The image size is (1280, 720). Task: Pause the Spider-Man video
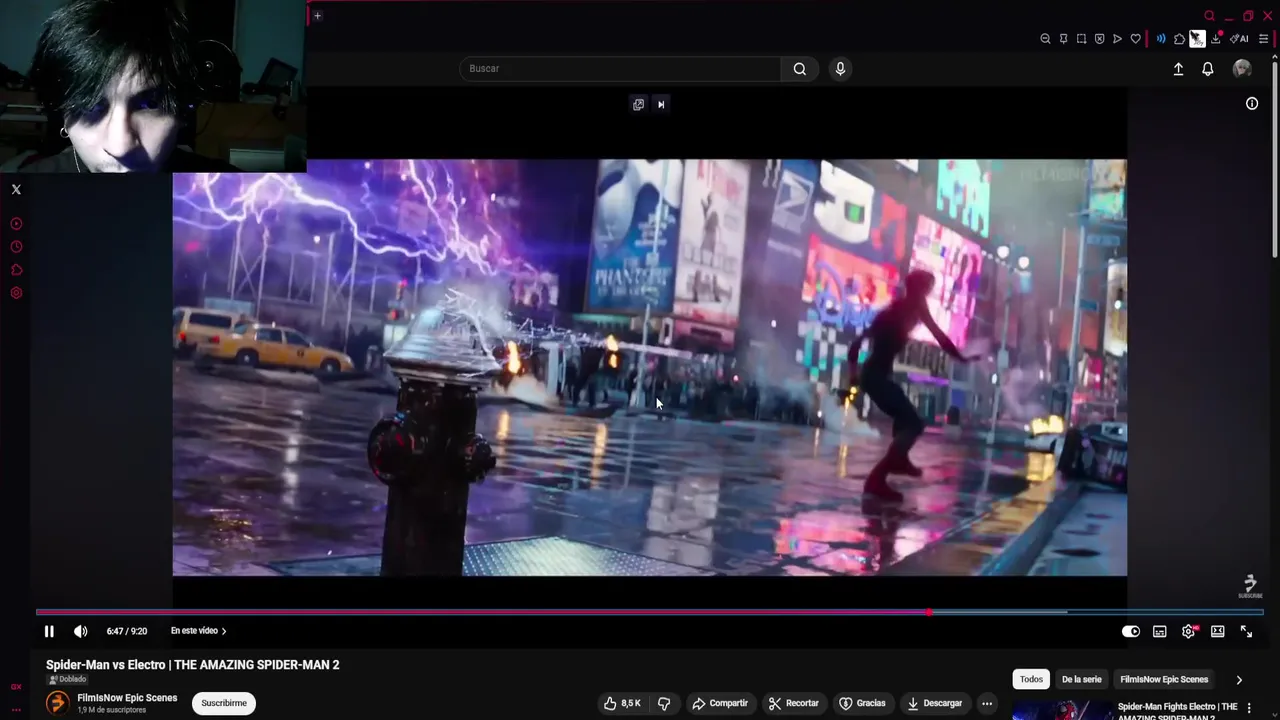coord(49,631)
